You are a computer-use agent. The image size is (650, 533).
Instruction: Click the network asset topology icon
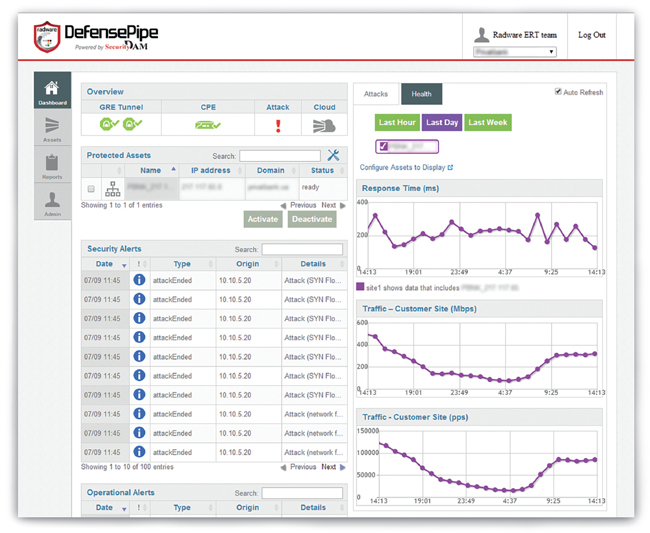point(113,189)
